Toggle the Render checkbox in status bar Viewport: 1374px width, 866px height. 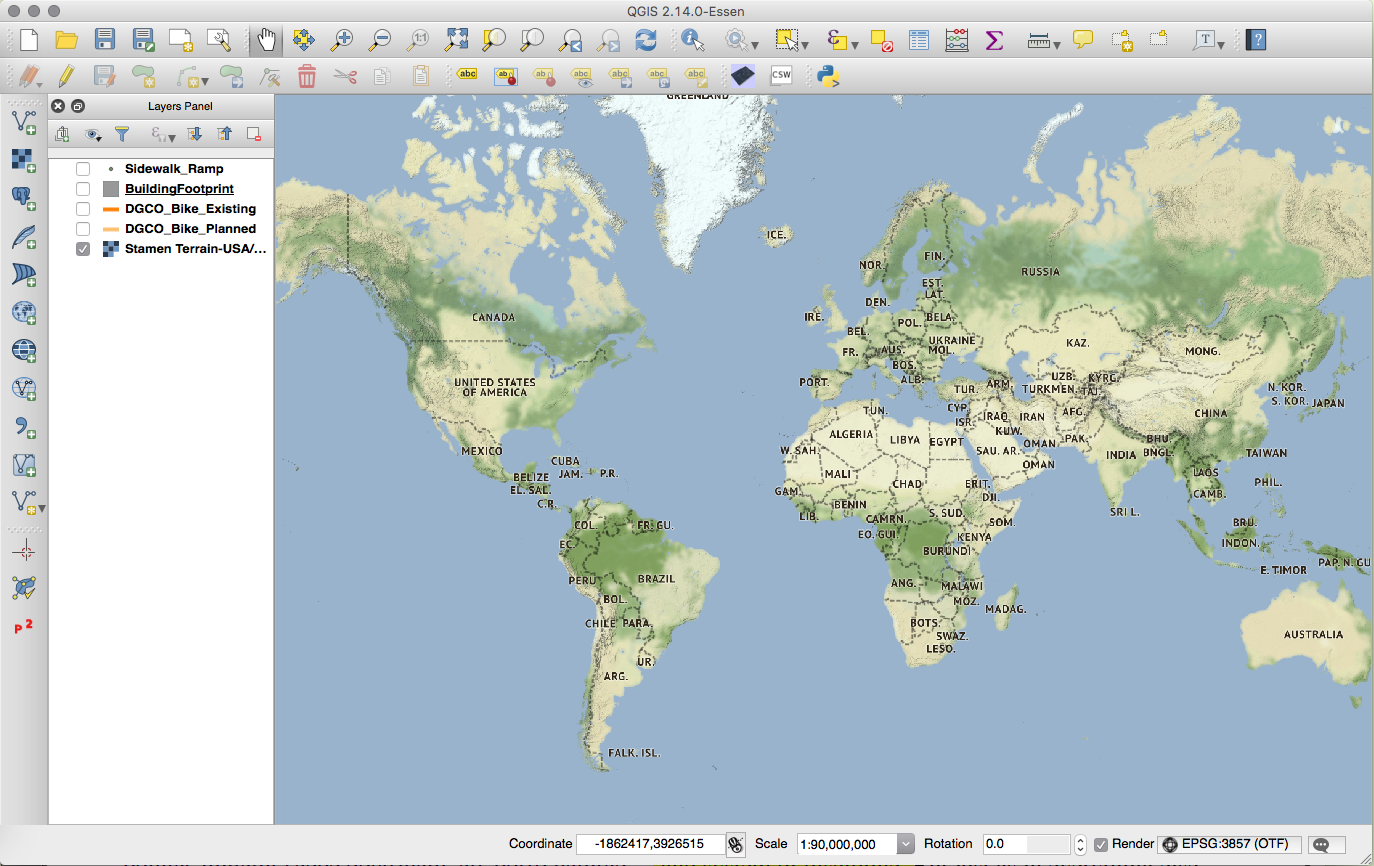point(1101,844)
